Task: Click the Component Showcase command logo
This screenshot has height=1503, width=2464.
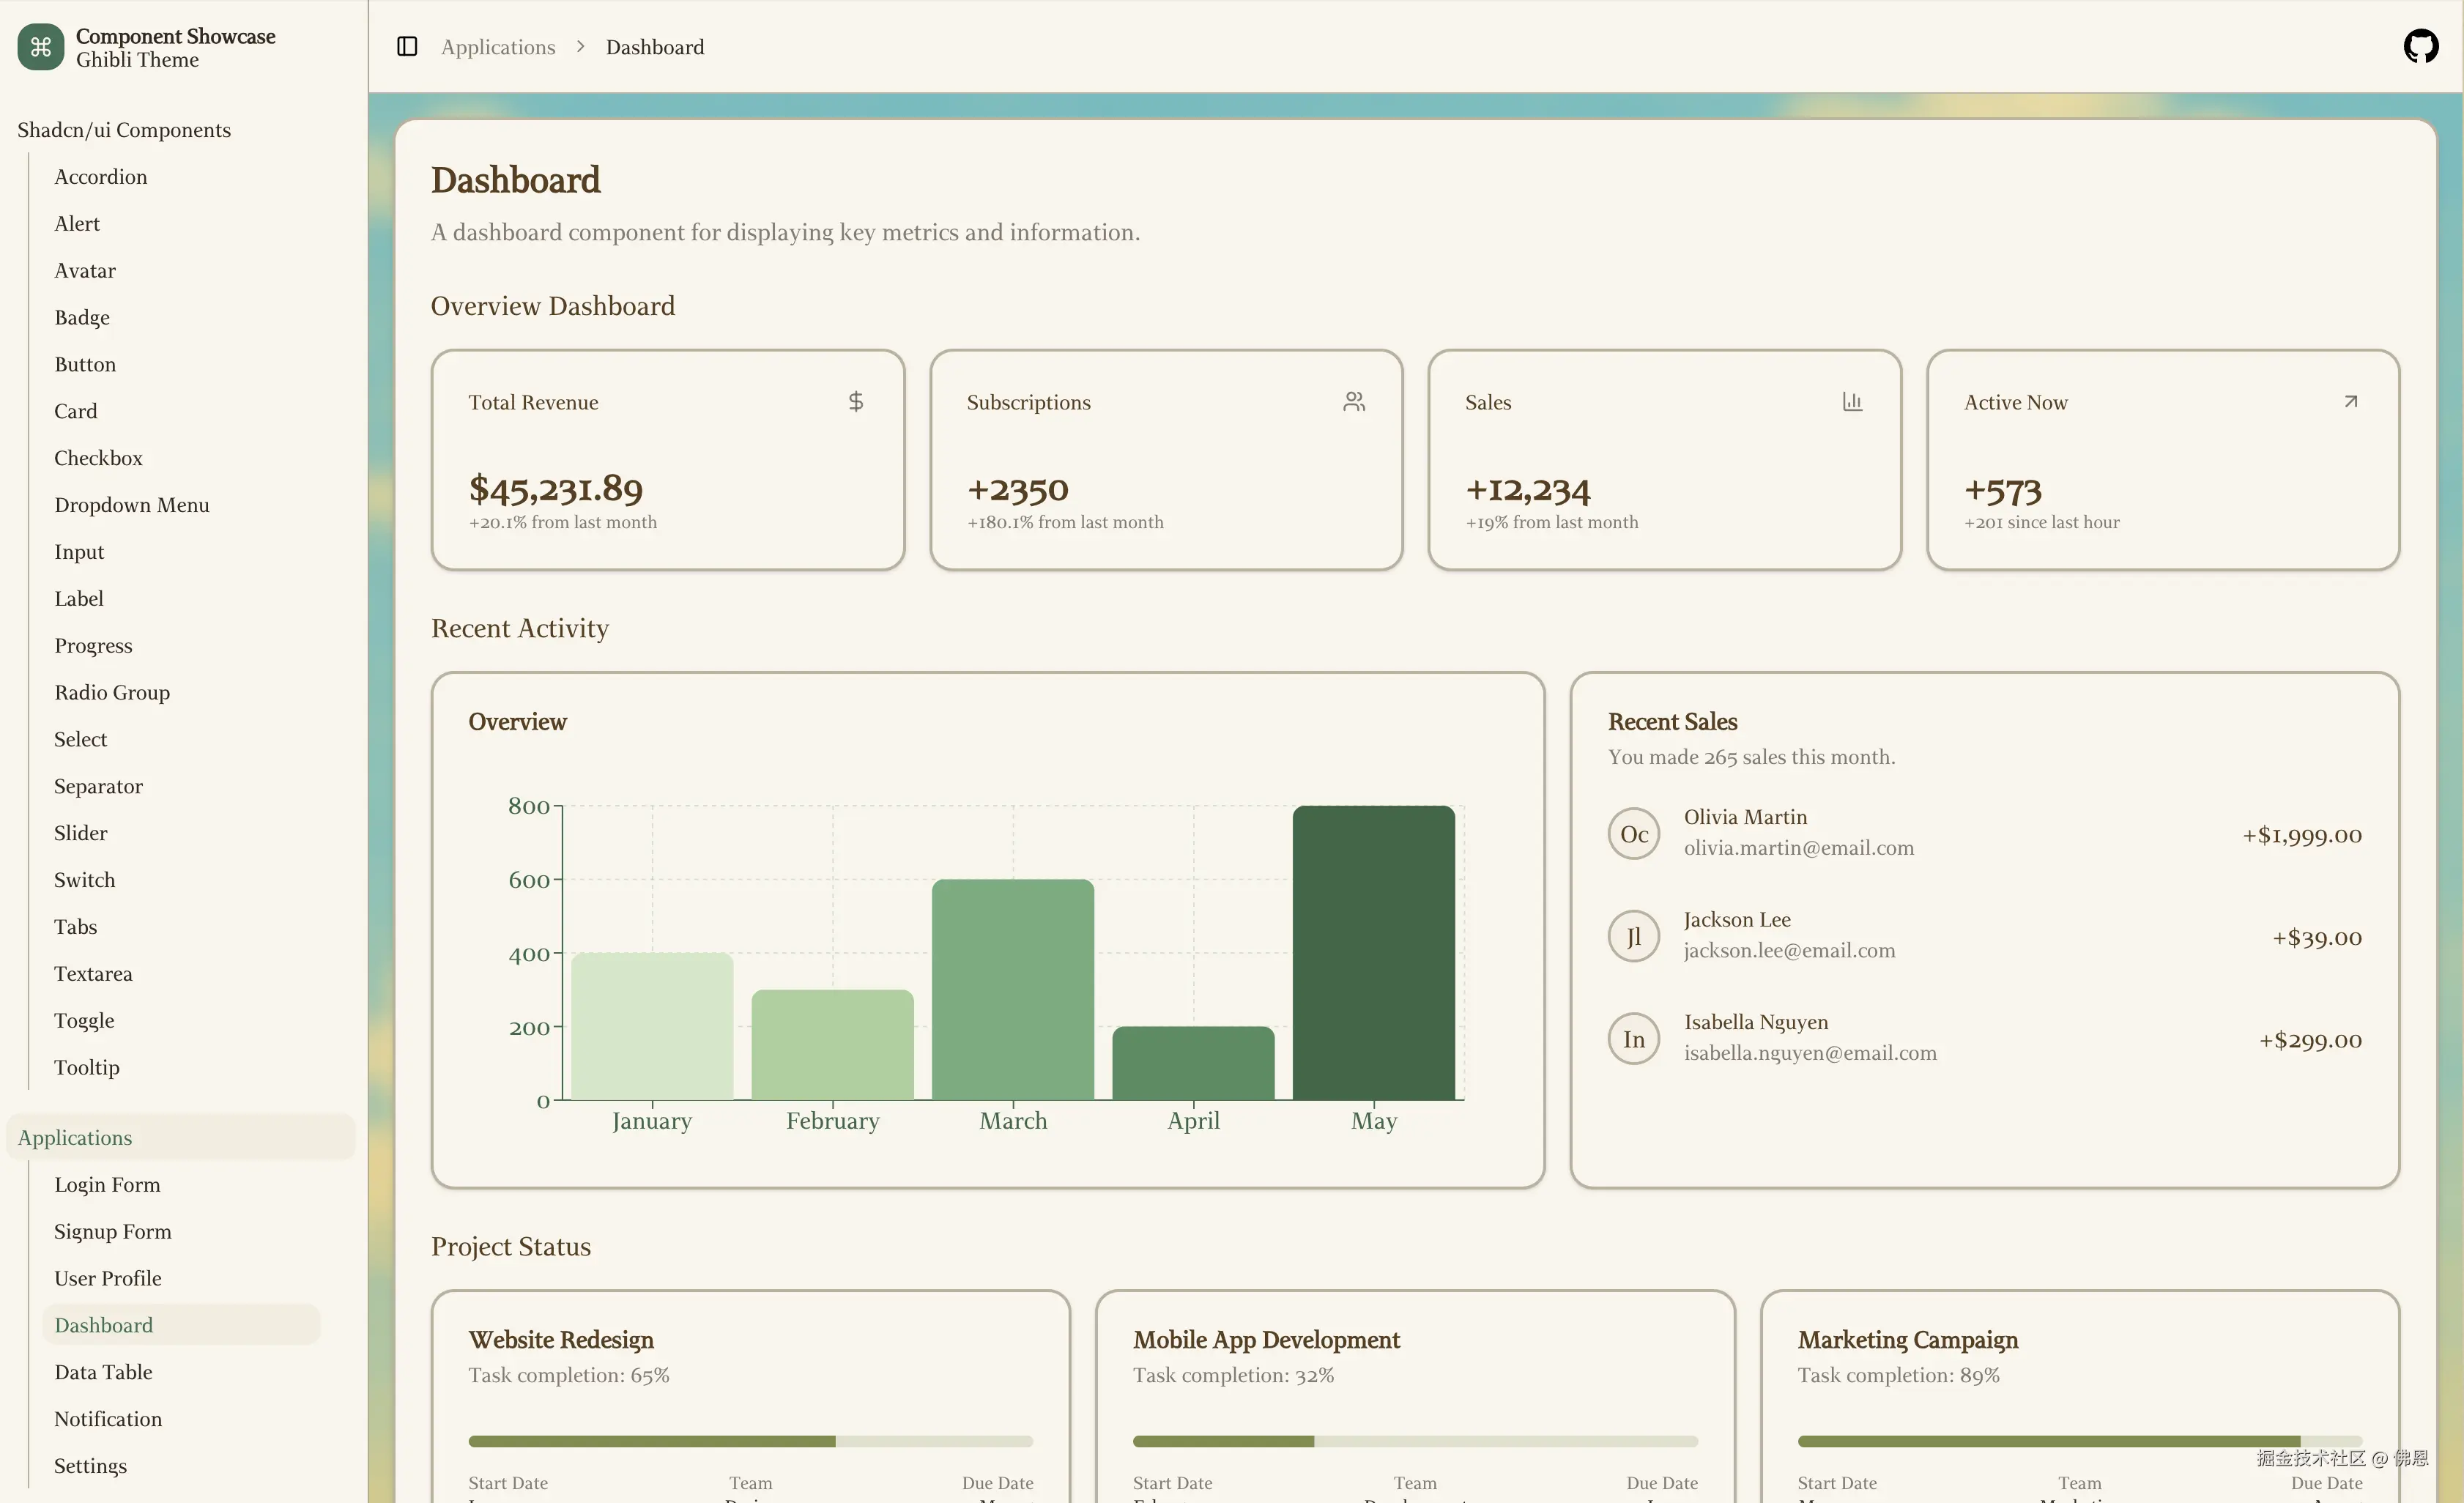Action: coord(41,47)
